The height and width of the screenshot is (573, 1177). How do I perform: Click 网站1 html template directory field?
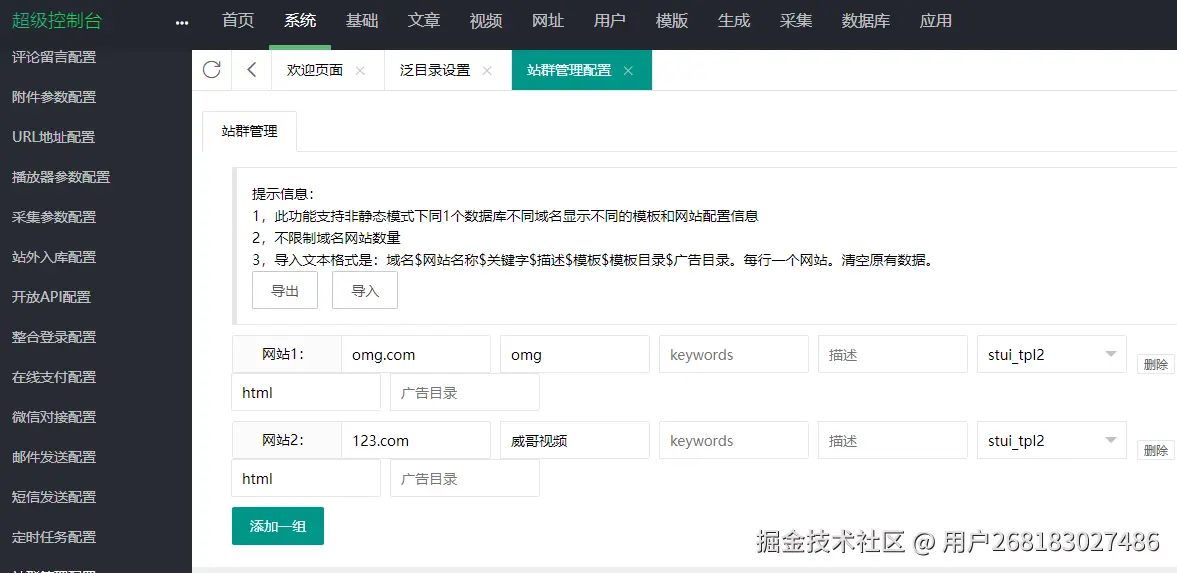coord(306,393)
